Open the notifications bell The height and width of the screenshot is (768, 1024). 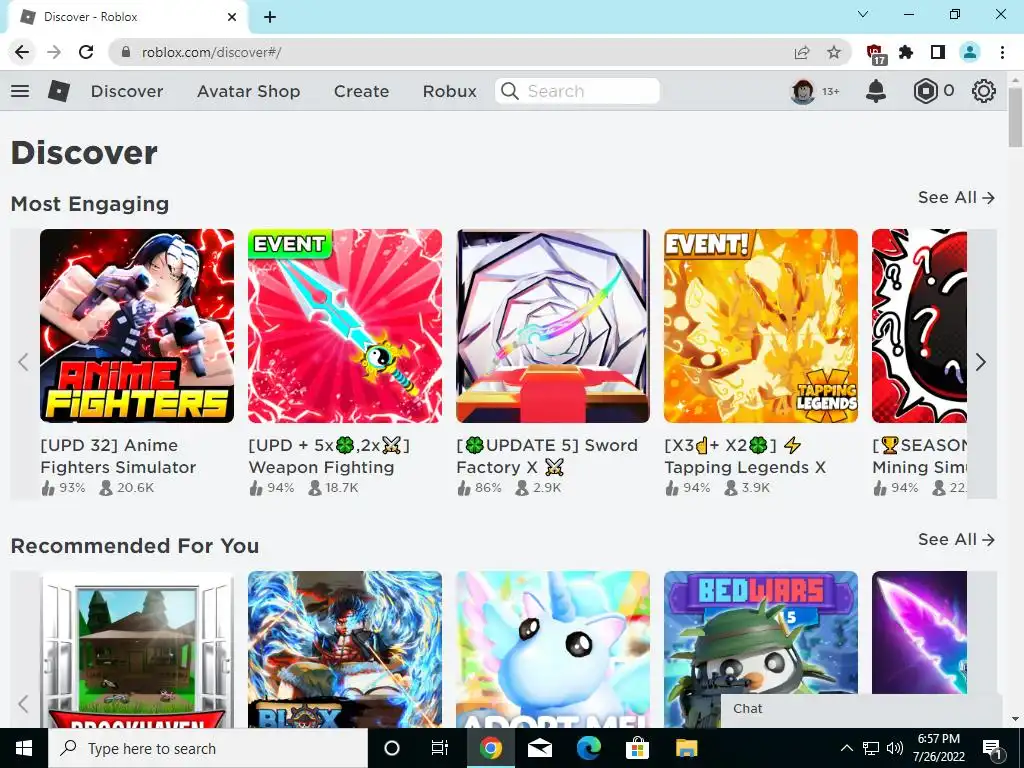[x=876, y=91]
